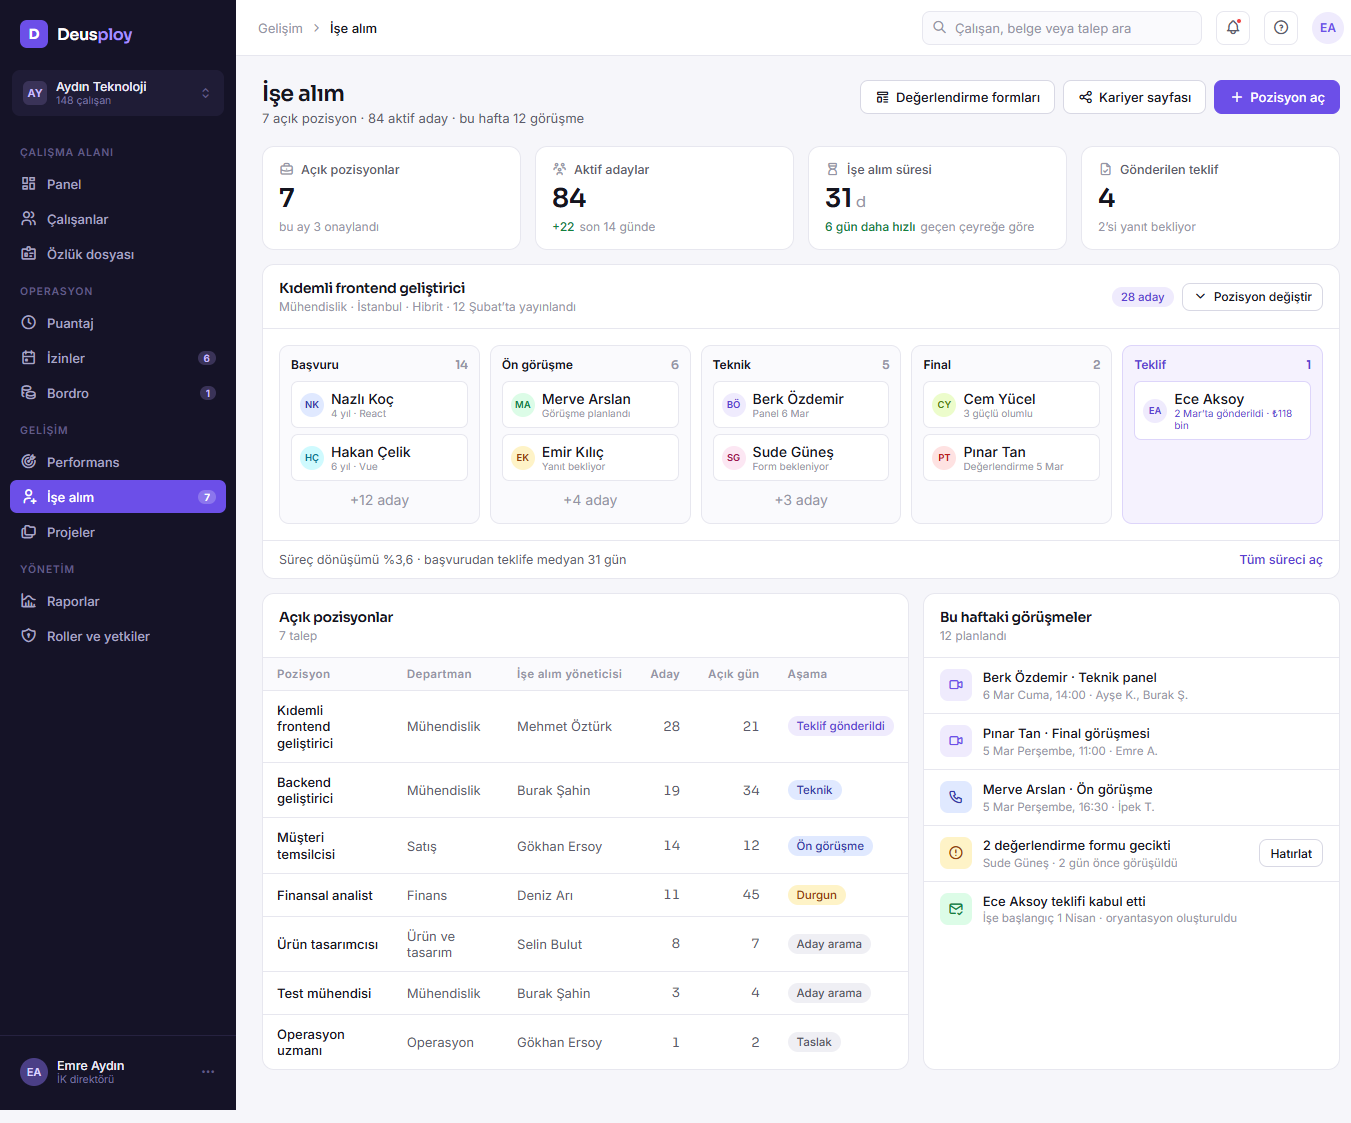Expand +12 aday in the Başvuru column
Image resolution: width=1351 pixels, height=1123 pixels.
click(x=379, y=500)
